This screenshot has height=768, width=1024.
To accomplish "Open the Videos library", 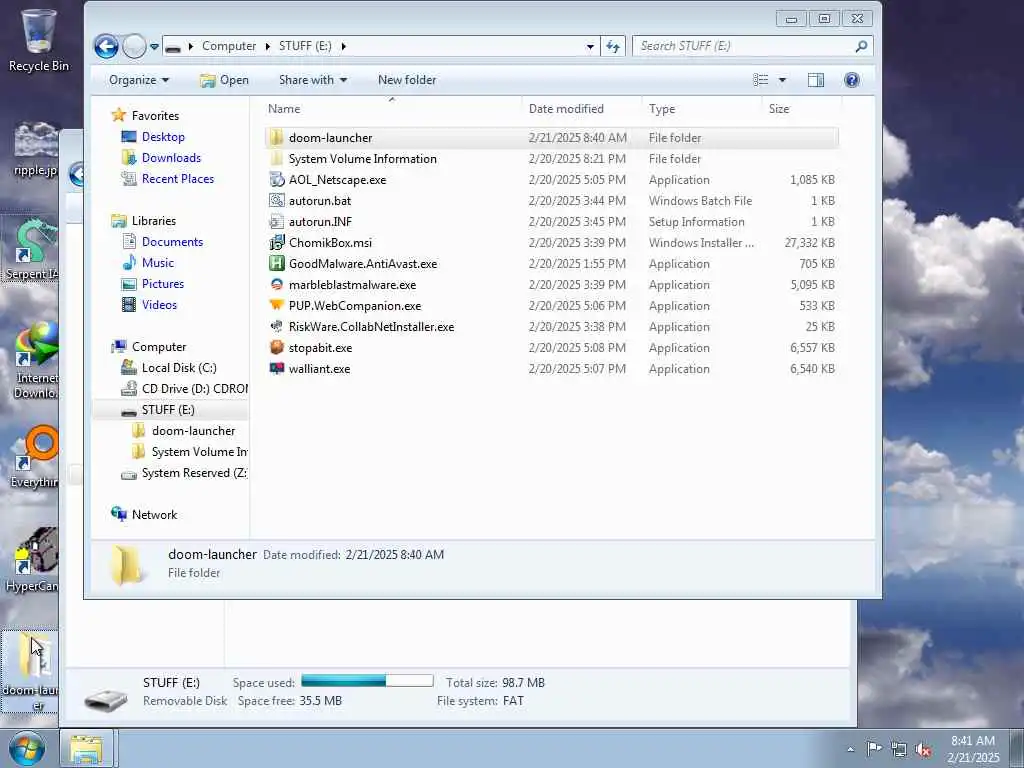I will click(x=159, y=304).
